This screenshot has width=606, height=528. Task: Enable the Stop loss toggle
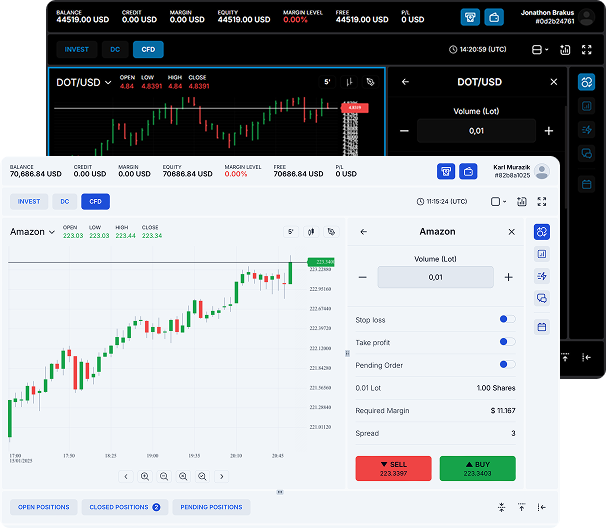coord(507,319)
